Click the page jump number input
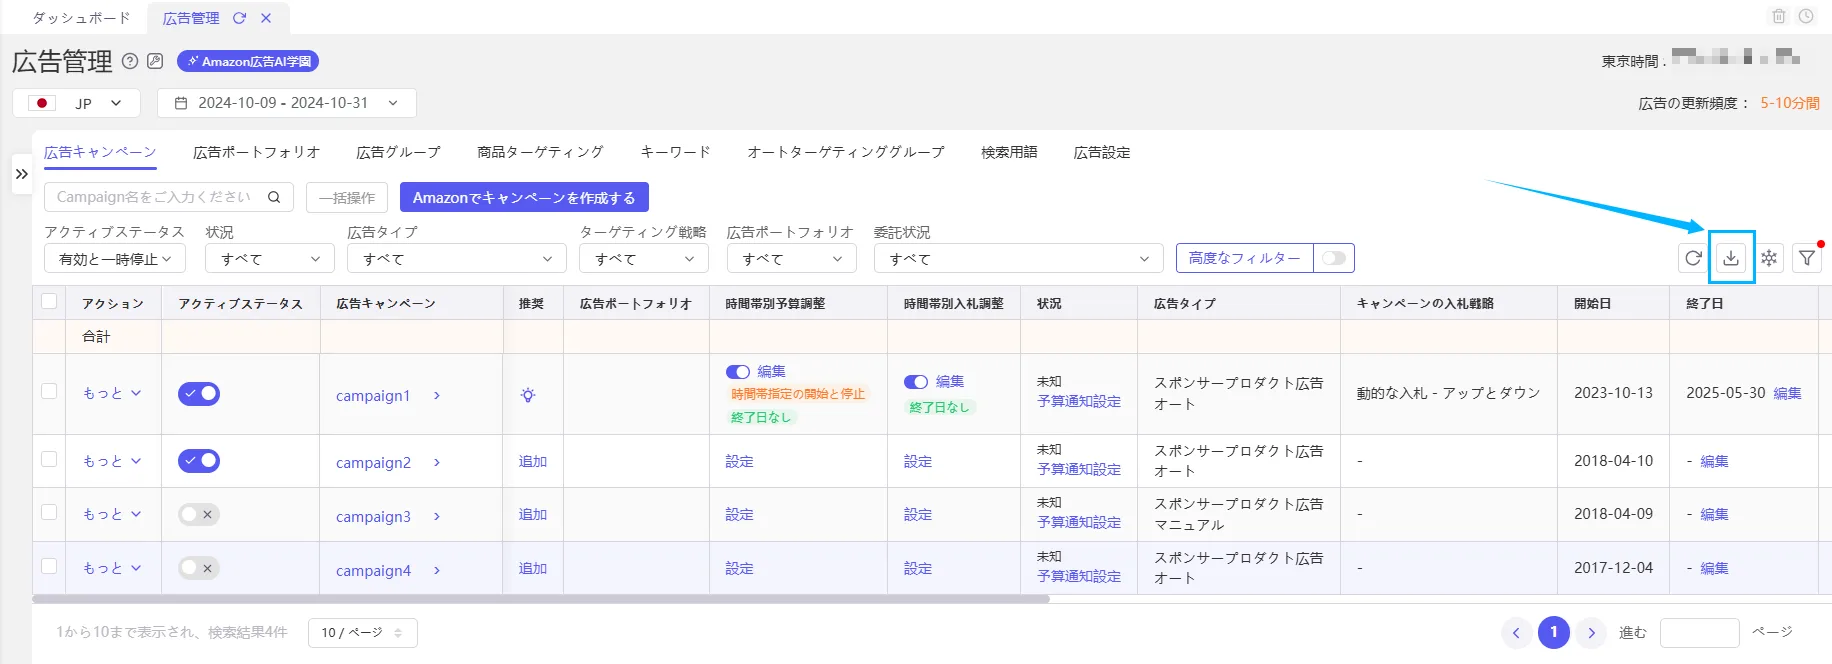This screenshot has height=664, width=1832. tap(1699, 632)
